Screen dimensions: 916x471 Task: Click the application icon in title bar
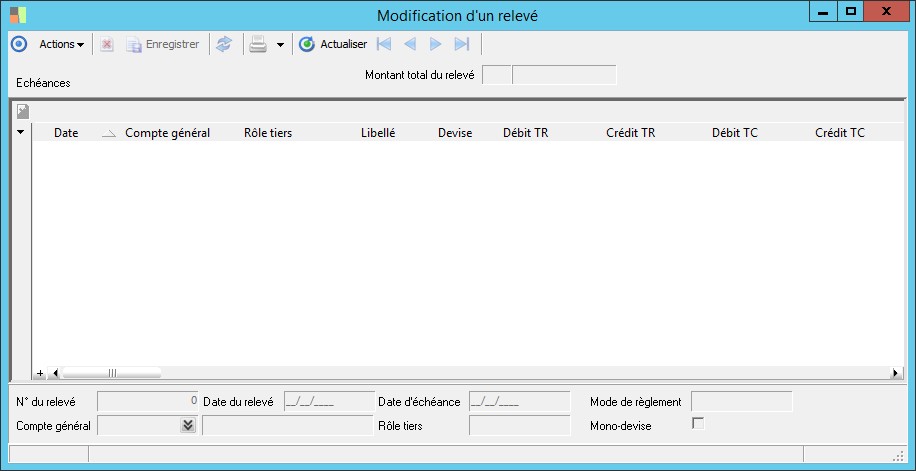pos(18,15)
